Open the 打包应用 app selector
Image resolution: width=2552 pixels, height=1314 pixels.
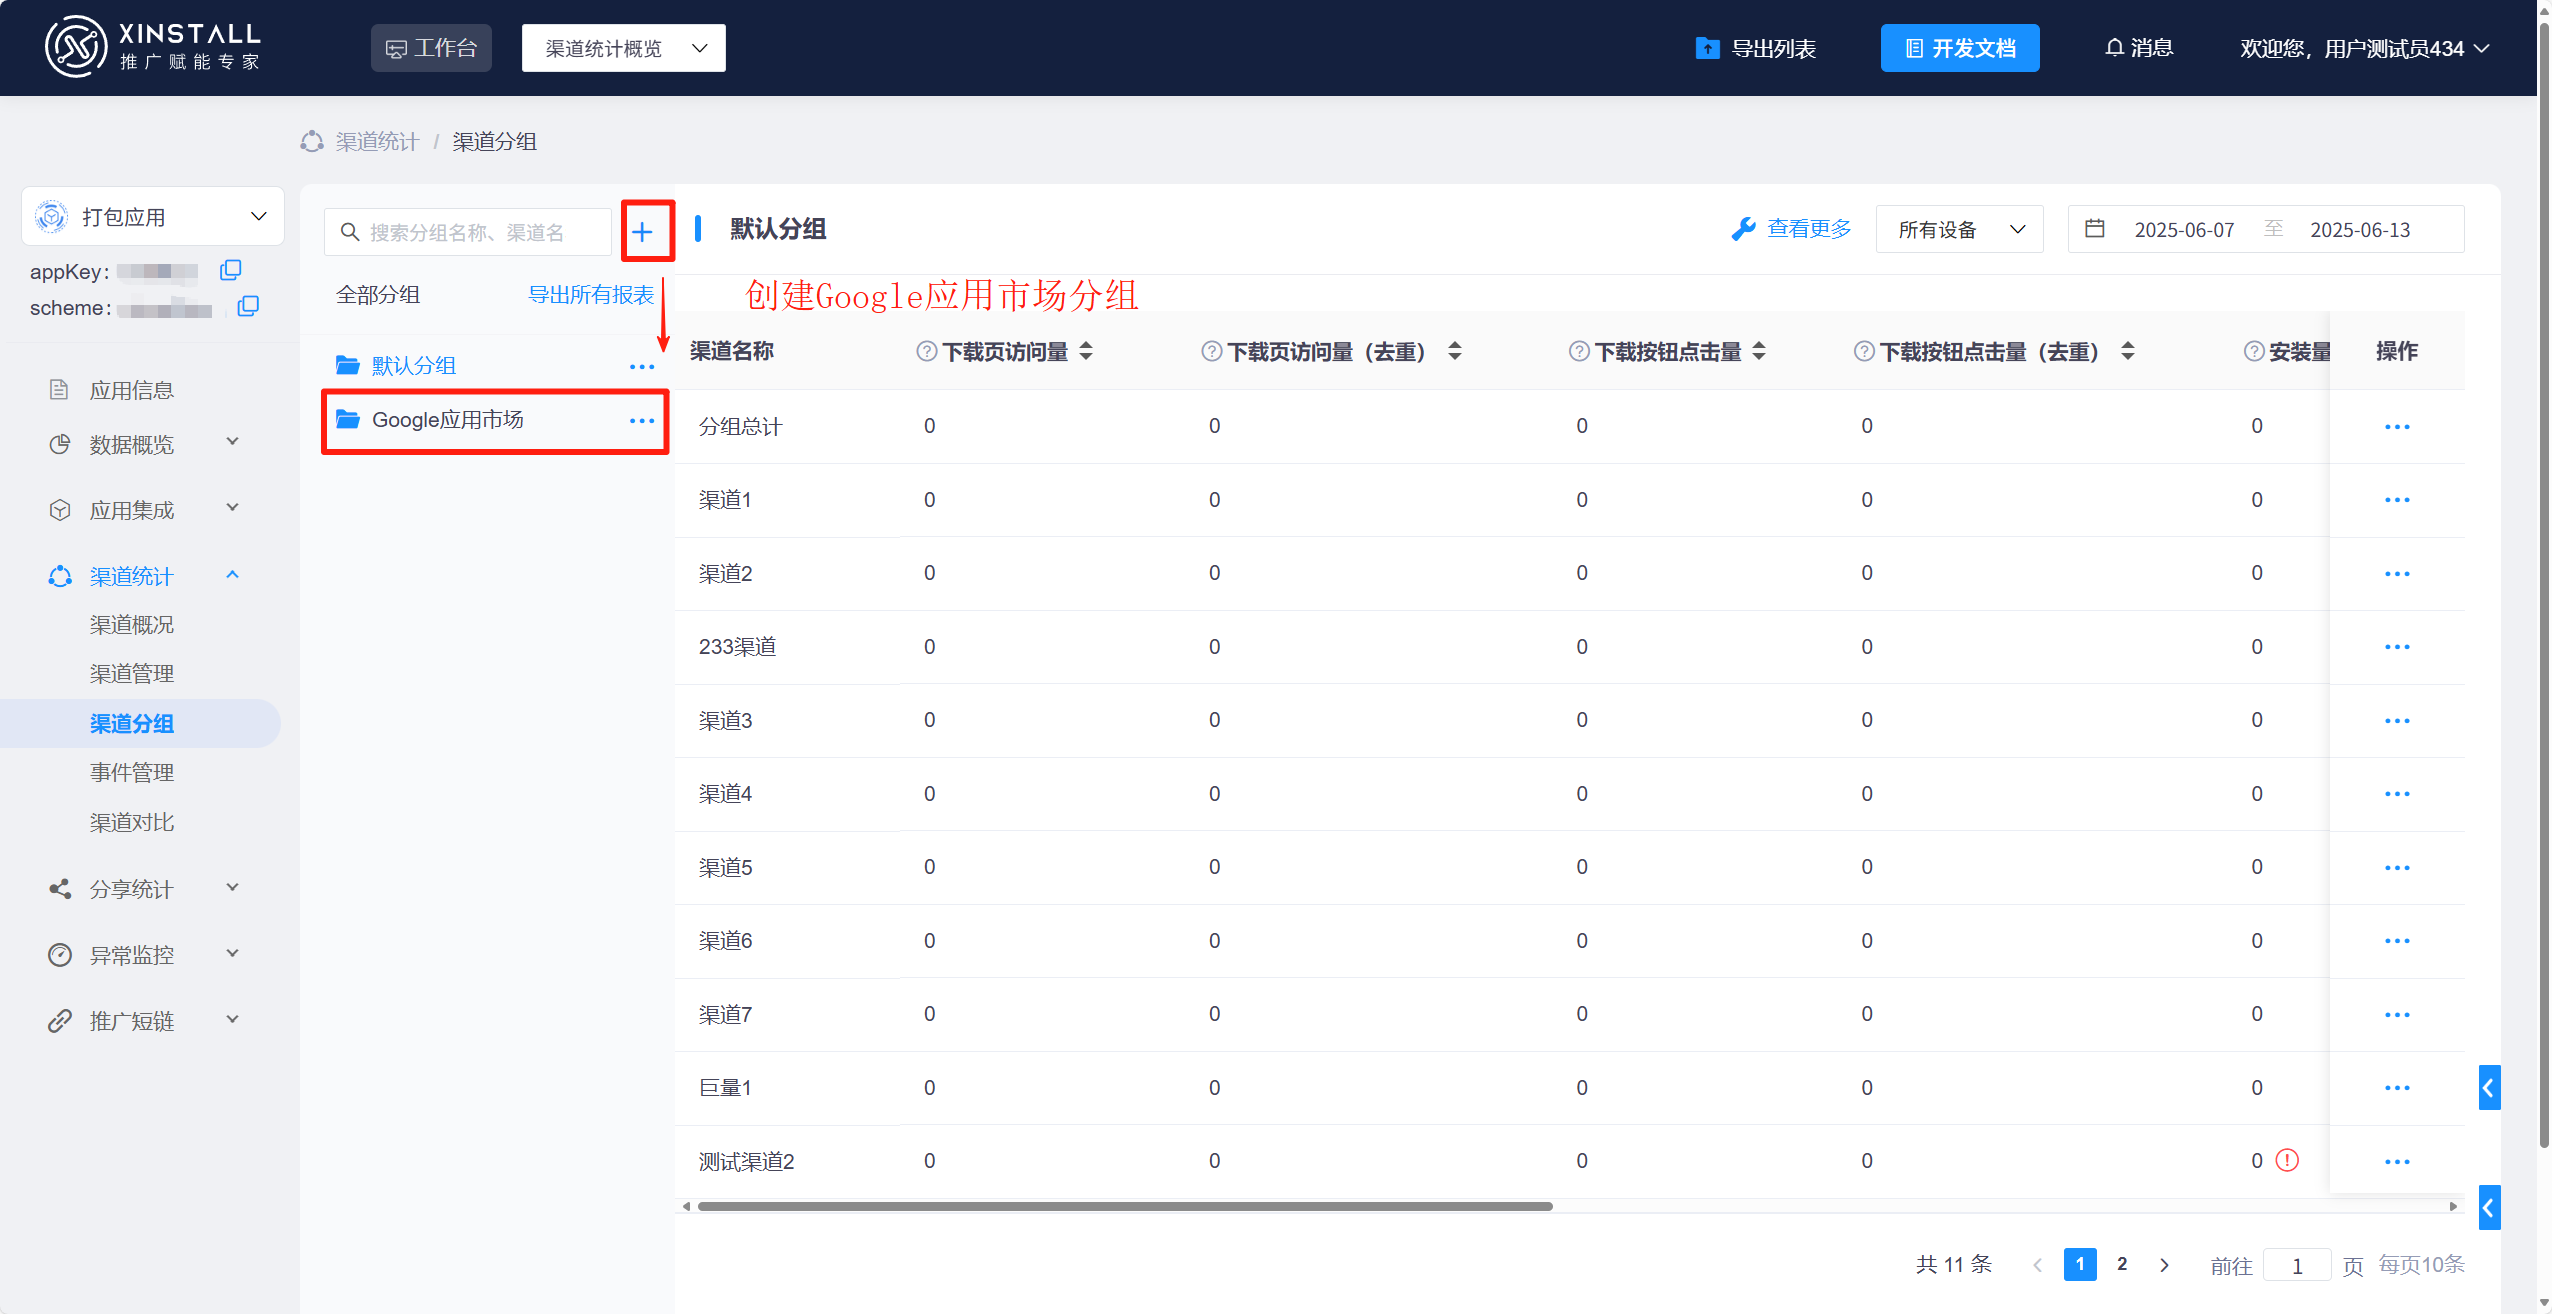153,216
